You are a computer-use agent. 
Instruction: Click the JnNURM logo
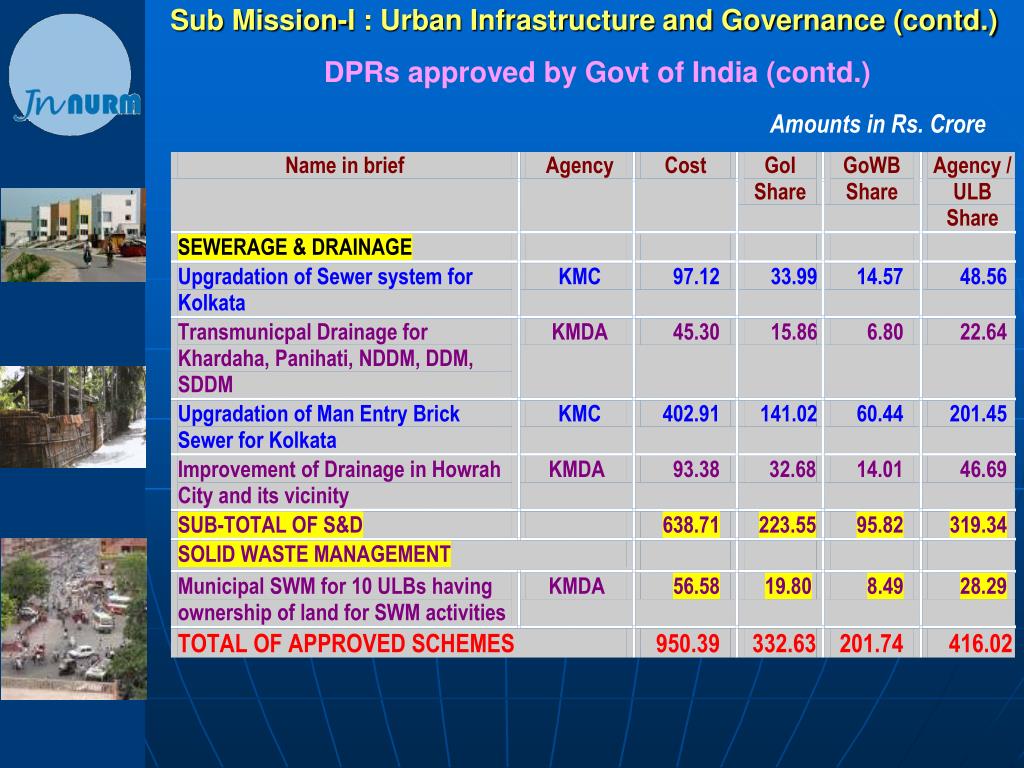[x=73, y=75]
